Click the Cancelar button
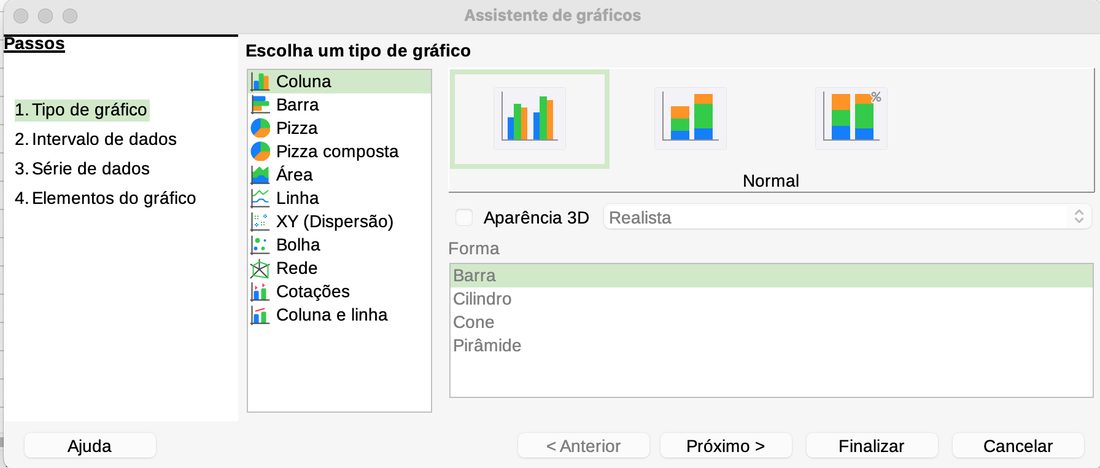The width and height of the screenshot is (1100, 468). [x=1018, y=446]
